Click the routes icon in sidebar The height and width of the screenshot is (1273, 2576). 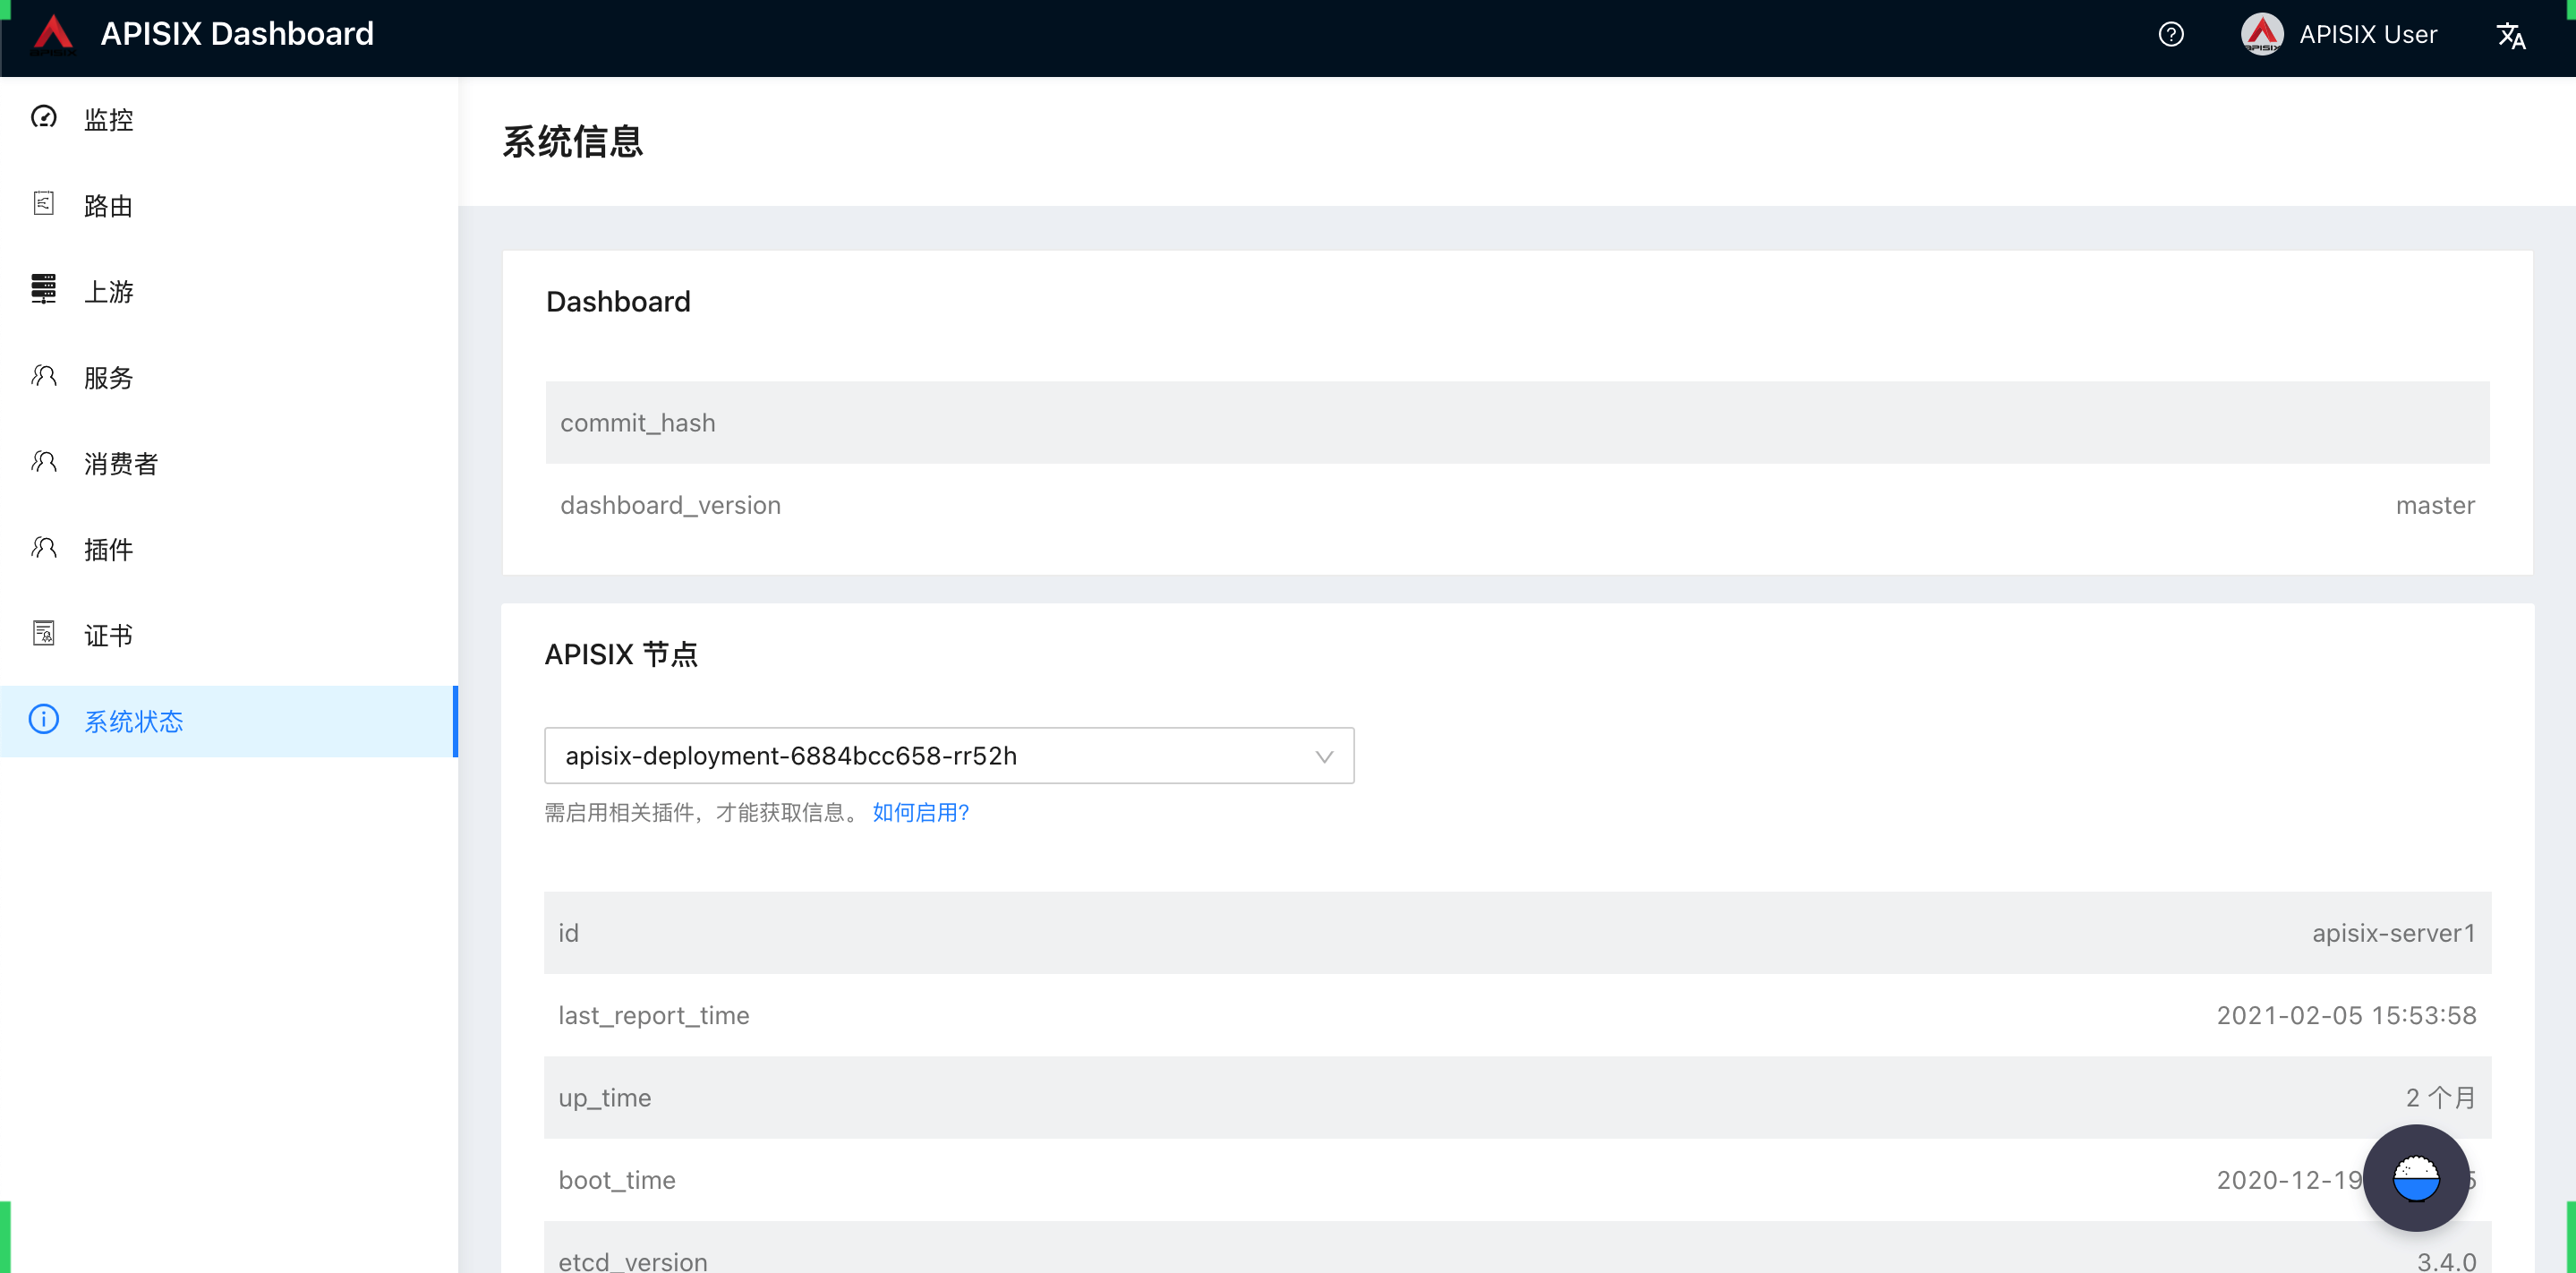[x=44, y=204]
